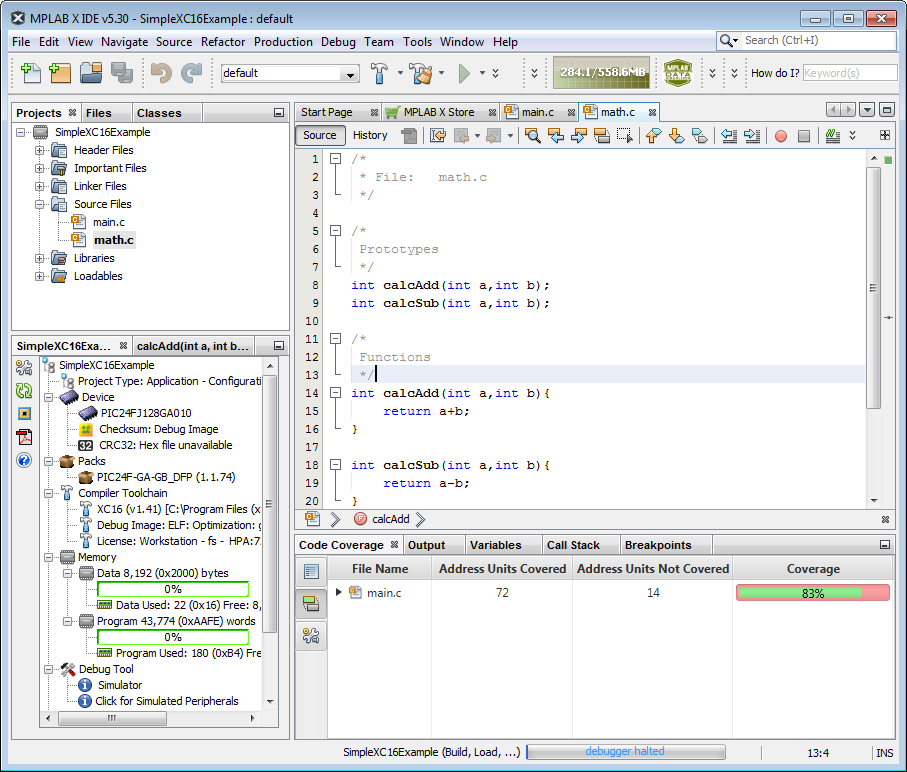
Task: Click the New Project toolbar icon
Action: click(x=60, y=73)
